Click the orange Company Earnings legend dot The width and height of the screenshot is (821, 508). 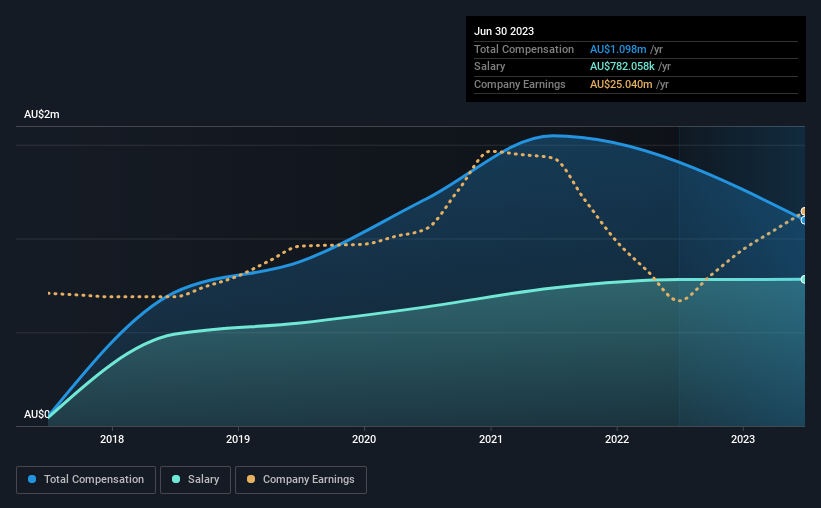[251, 479]
